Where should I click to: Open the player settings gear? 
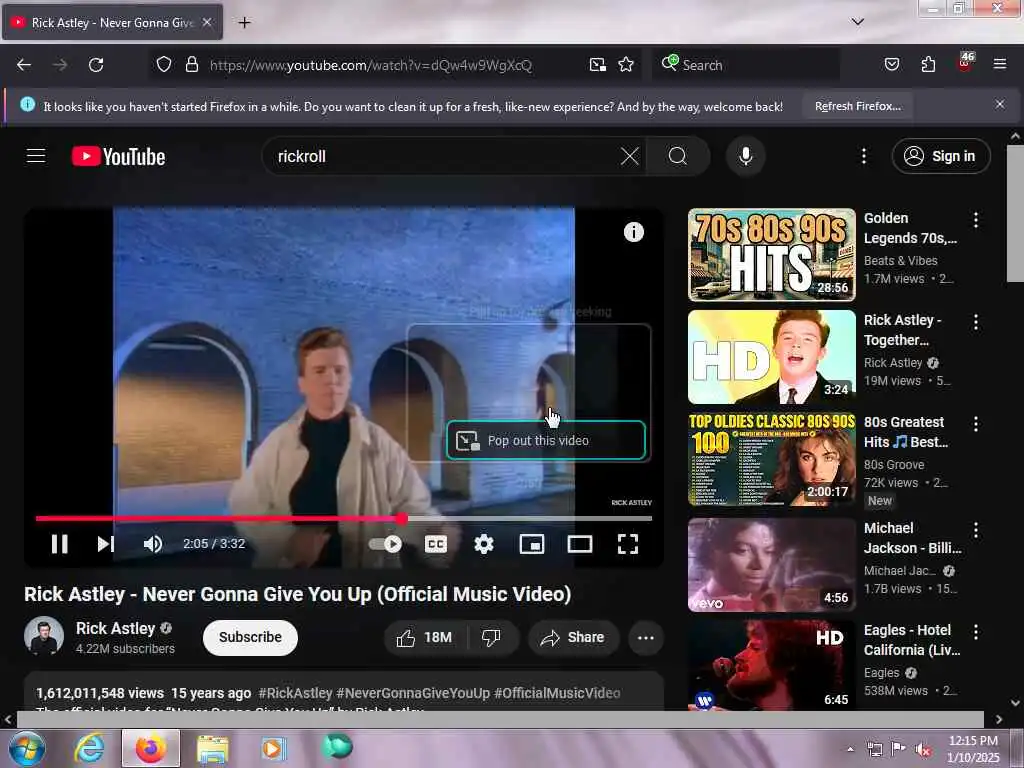[x=483, y=544]
